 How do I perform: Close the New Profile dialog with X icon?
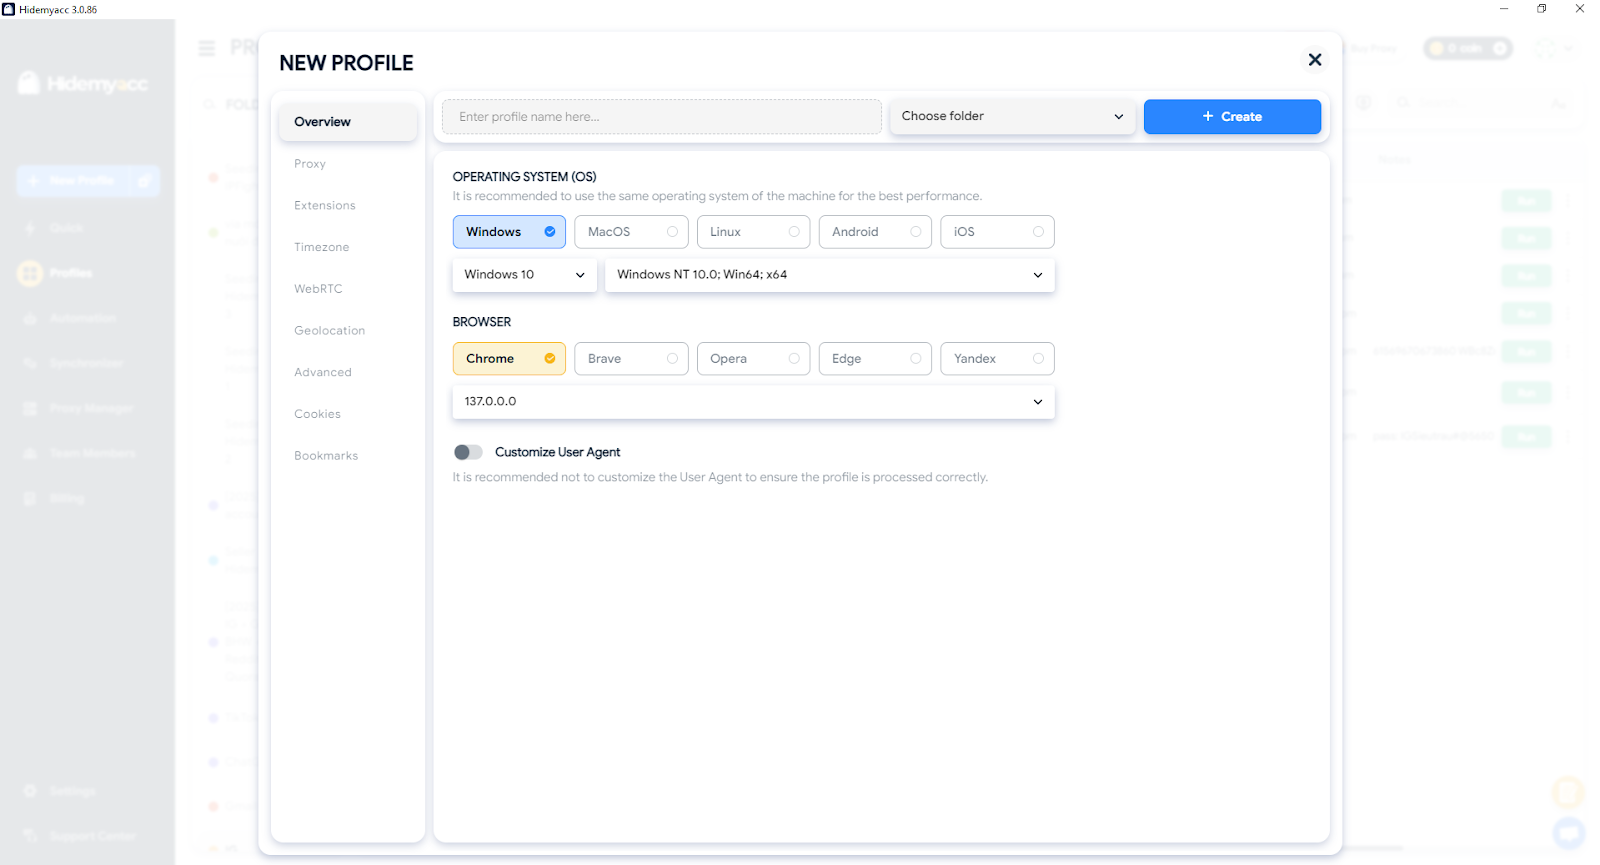[x=1314, y=60]
